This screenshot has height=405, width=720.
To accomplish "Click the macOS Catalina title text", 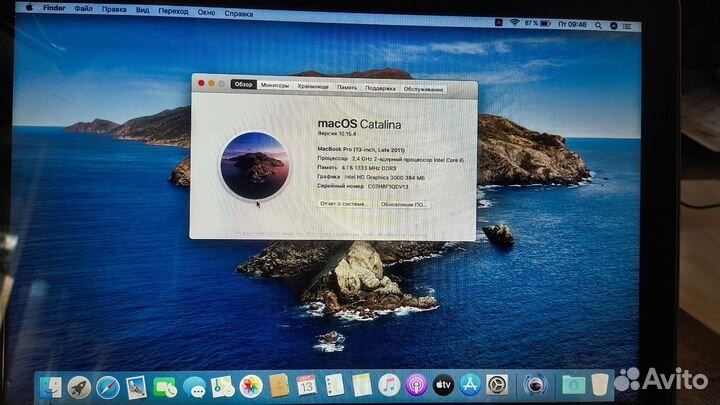I will (x=360, y=124).
